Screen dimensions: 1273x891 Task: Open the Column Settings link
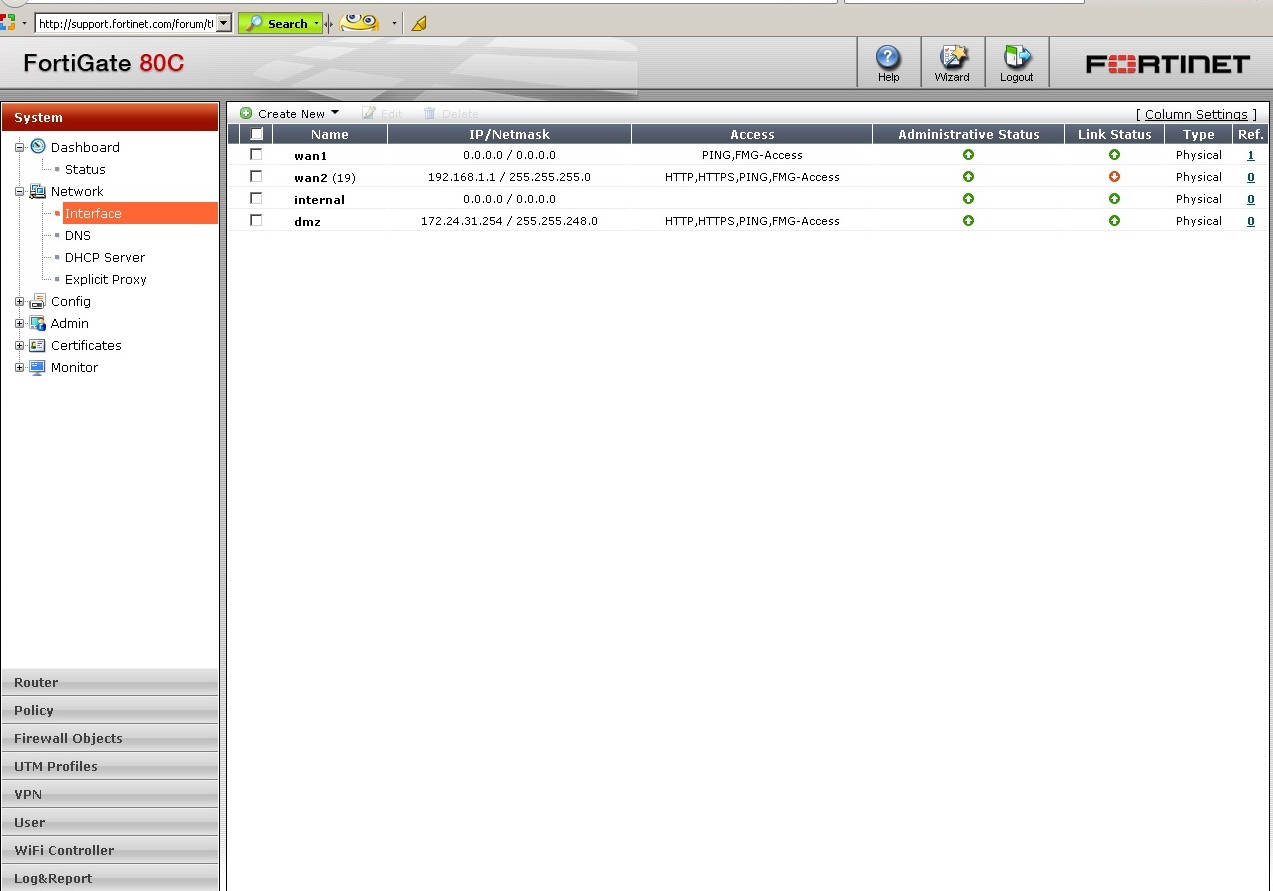pyautogui.click(x=1196, y=114)
